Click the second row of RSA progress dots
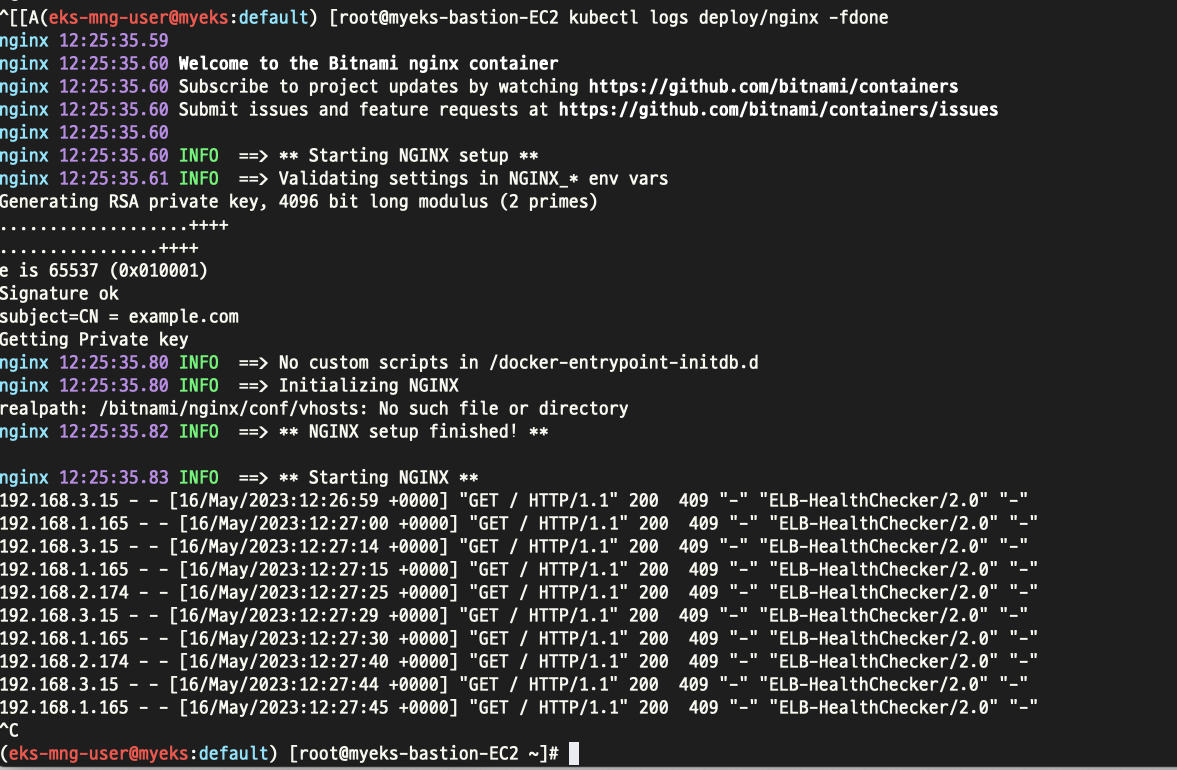 tap(99, 248)
